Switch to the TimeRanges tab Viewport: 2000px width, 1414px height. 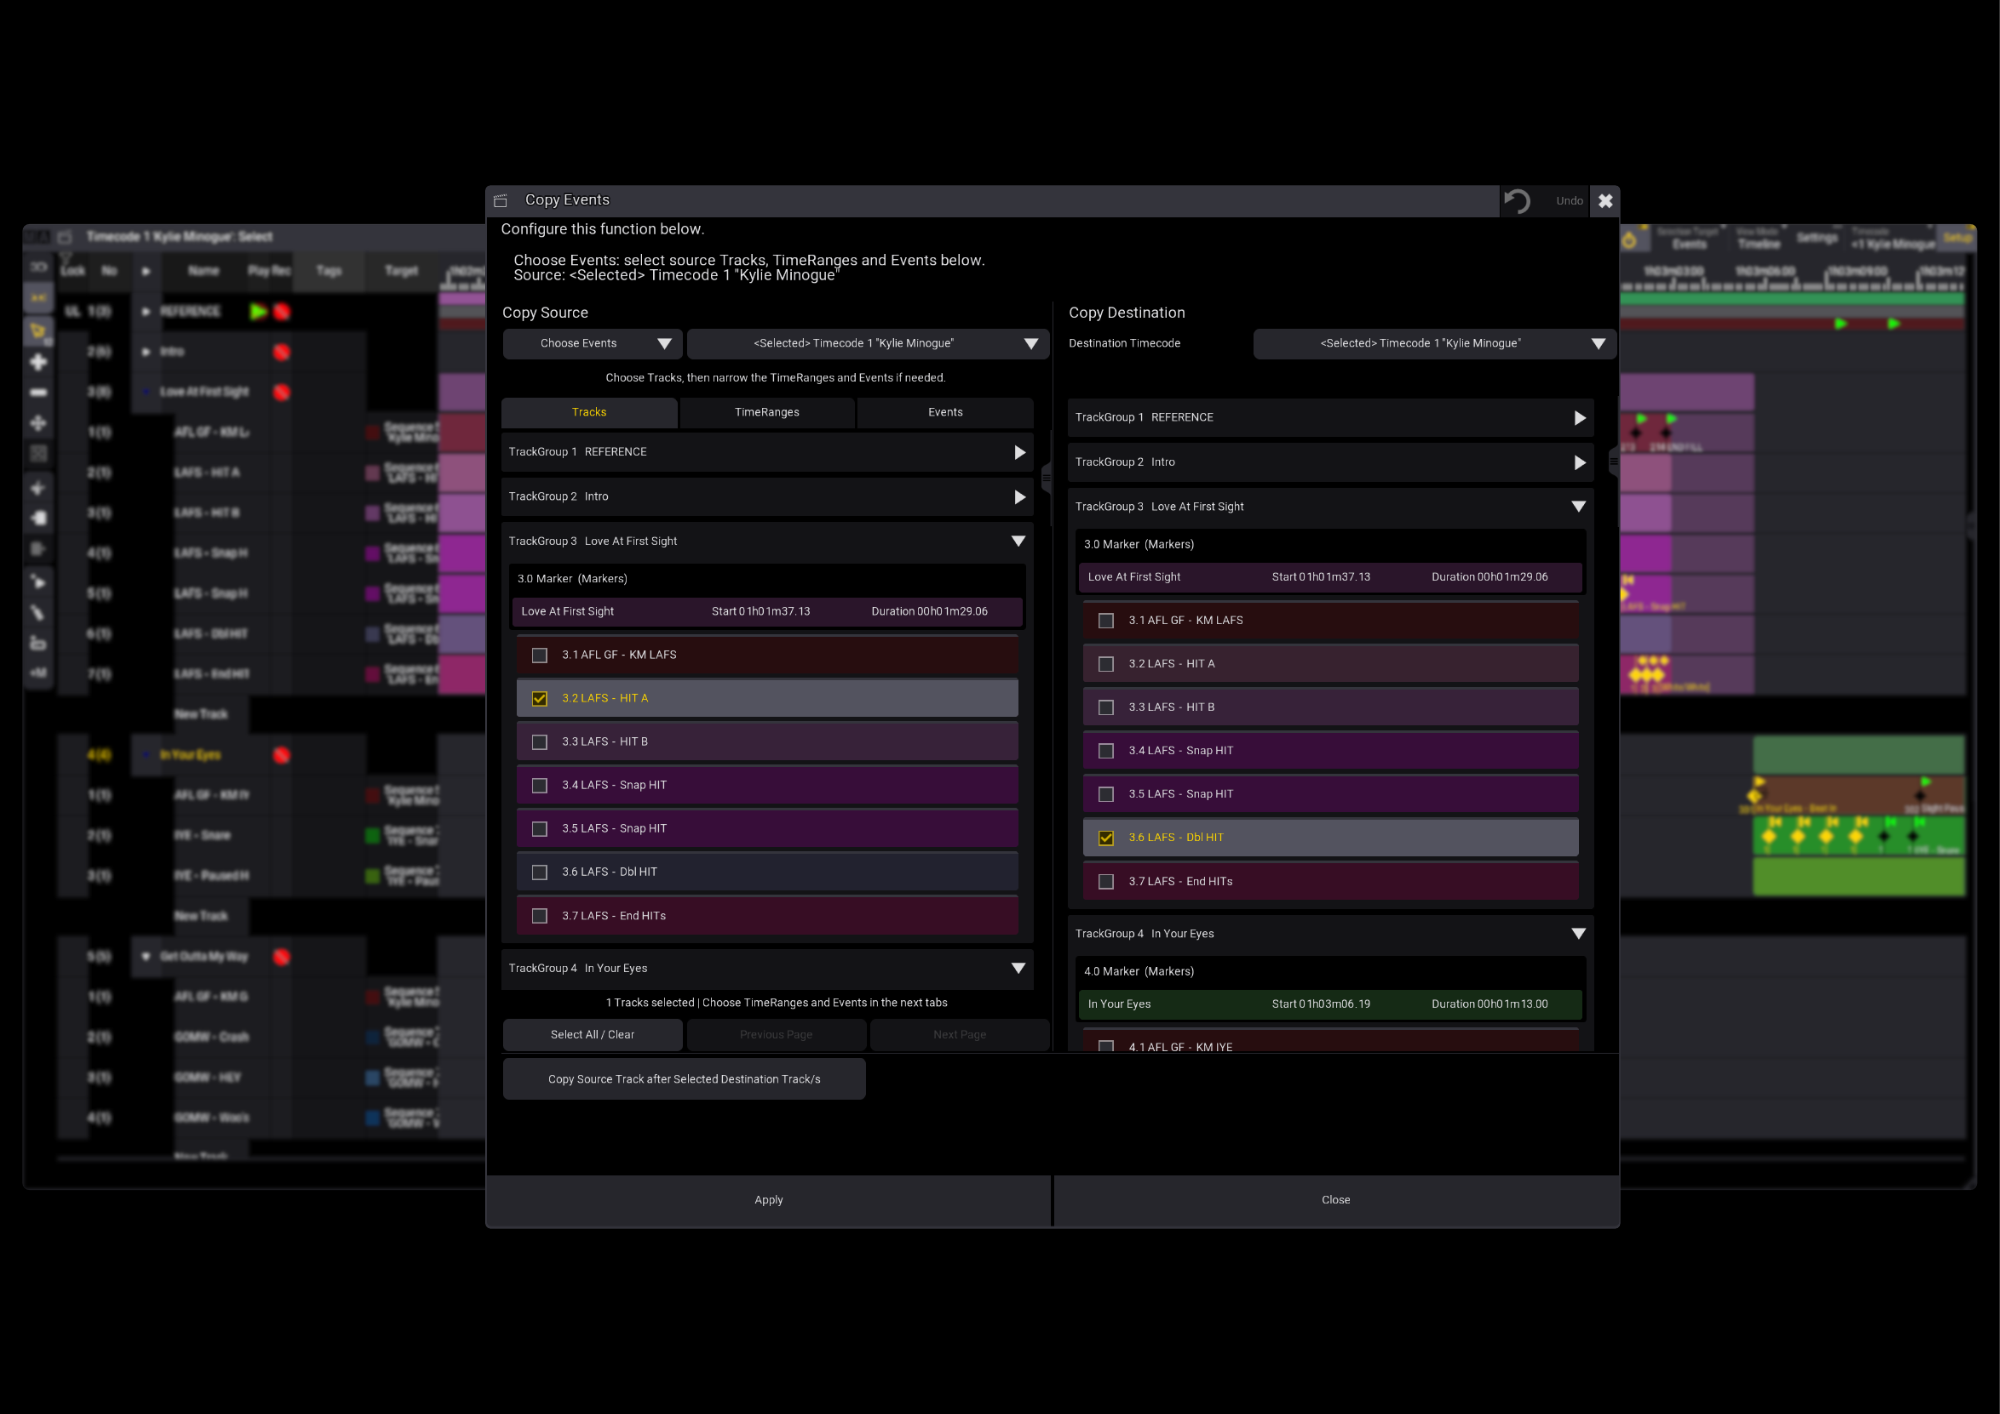click(767, 413)
